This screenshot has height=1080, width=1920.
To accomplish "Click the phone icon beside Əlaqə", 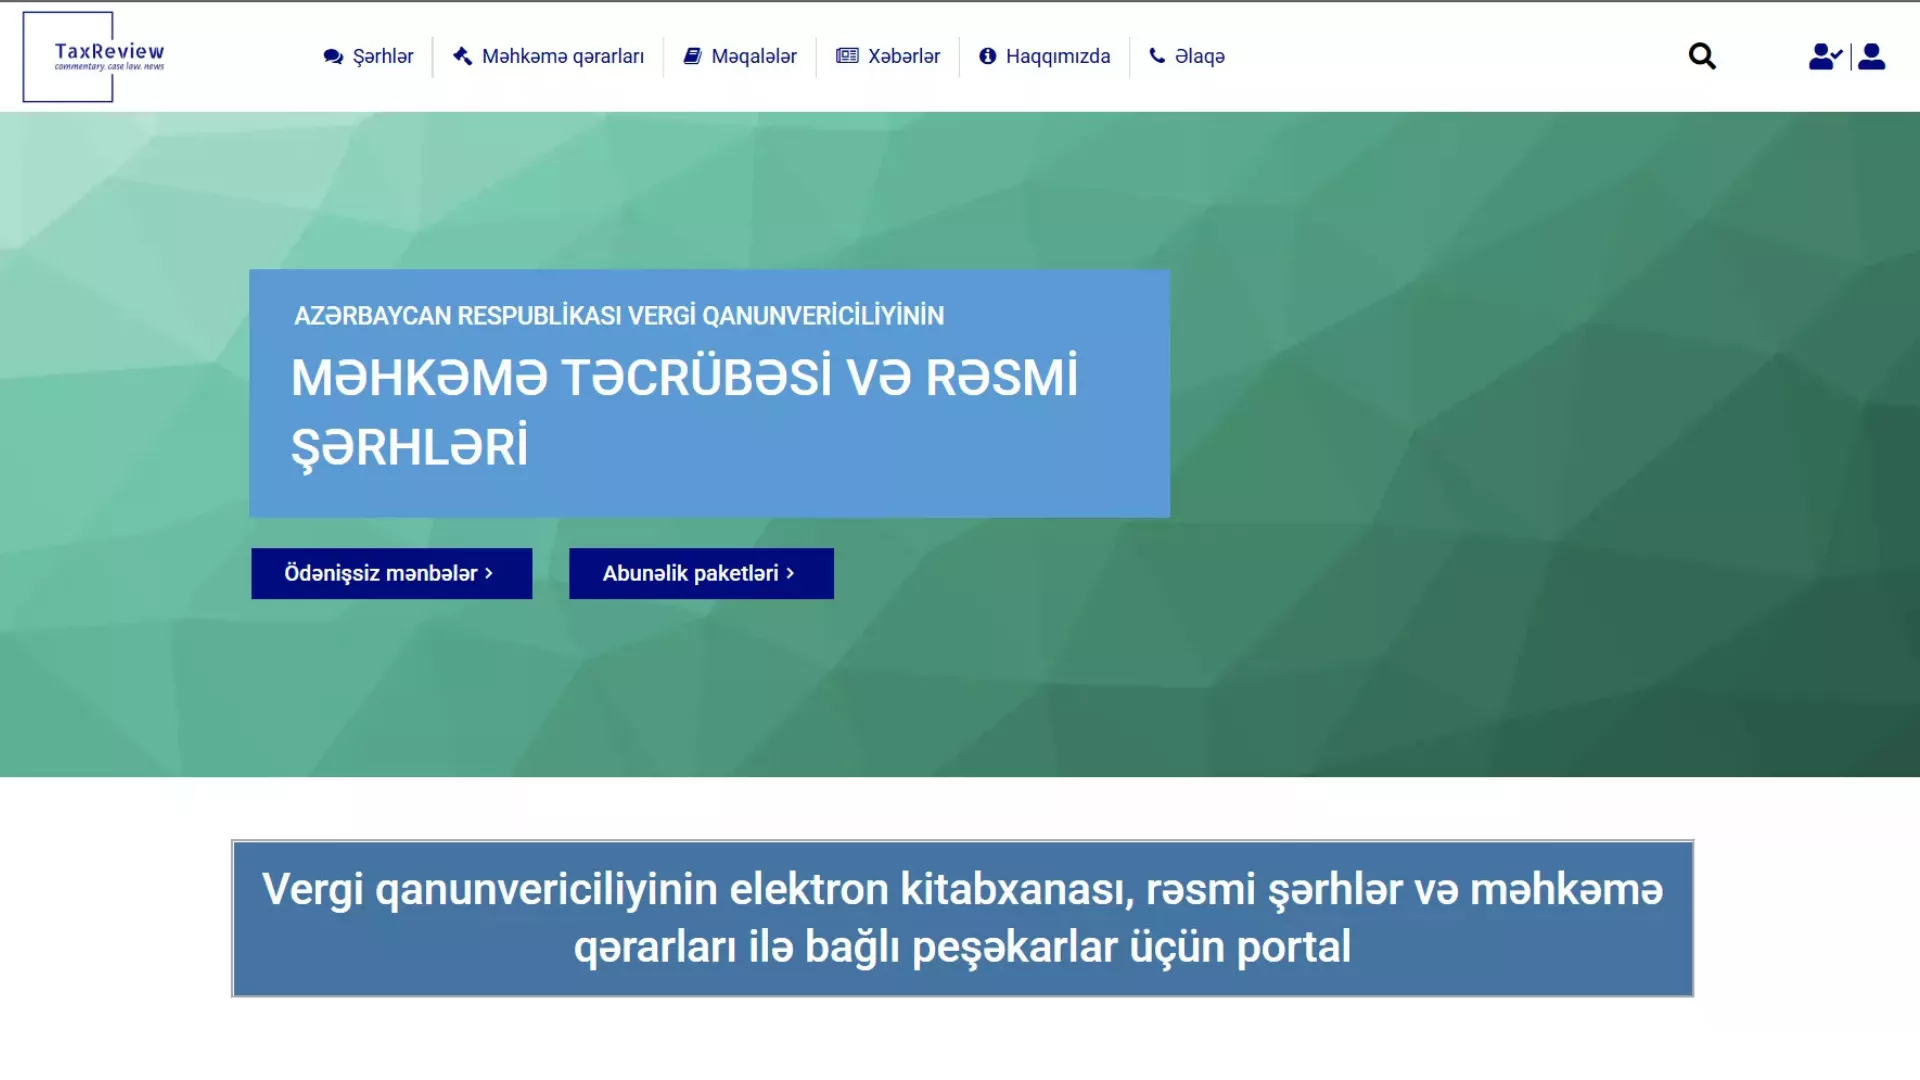I will tap(1157, 56).
